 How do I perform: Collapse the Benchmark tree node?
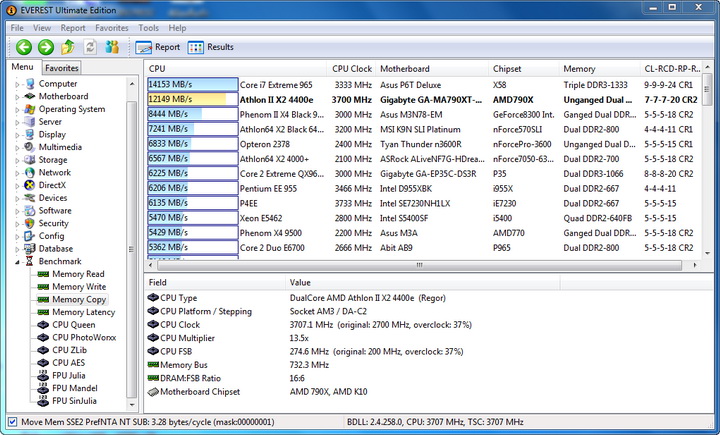click(x=17, y=262)
